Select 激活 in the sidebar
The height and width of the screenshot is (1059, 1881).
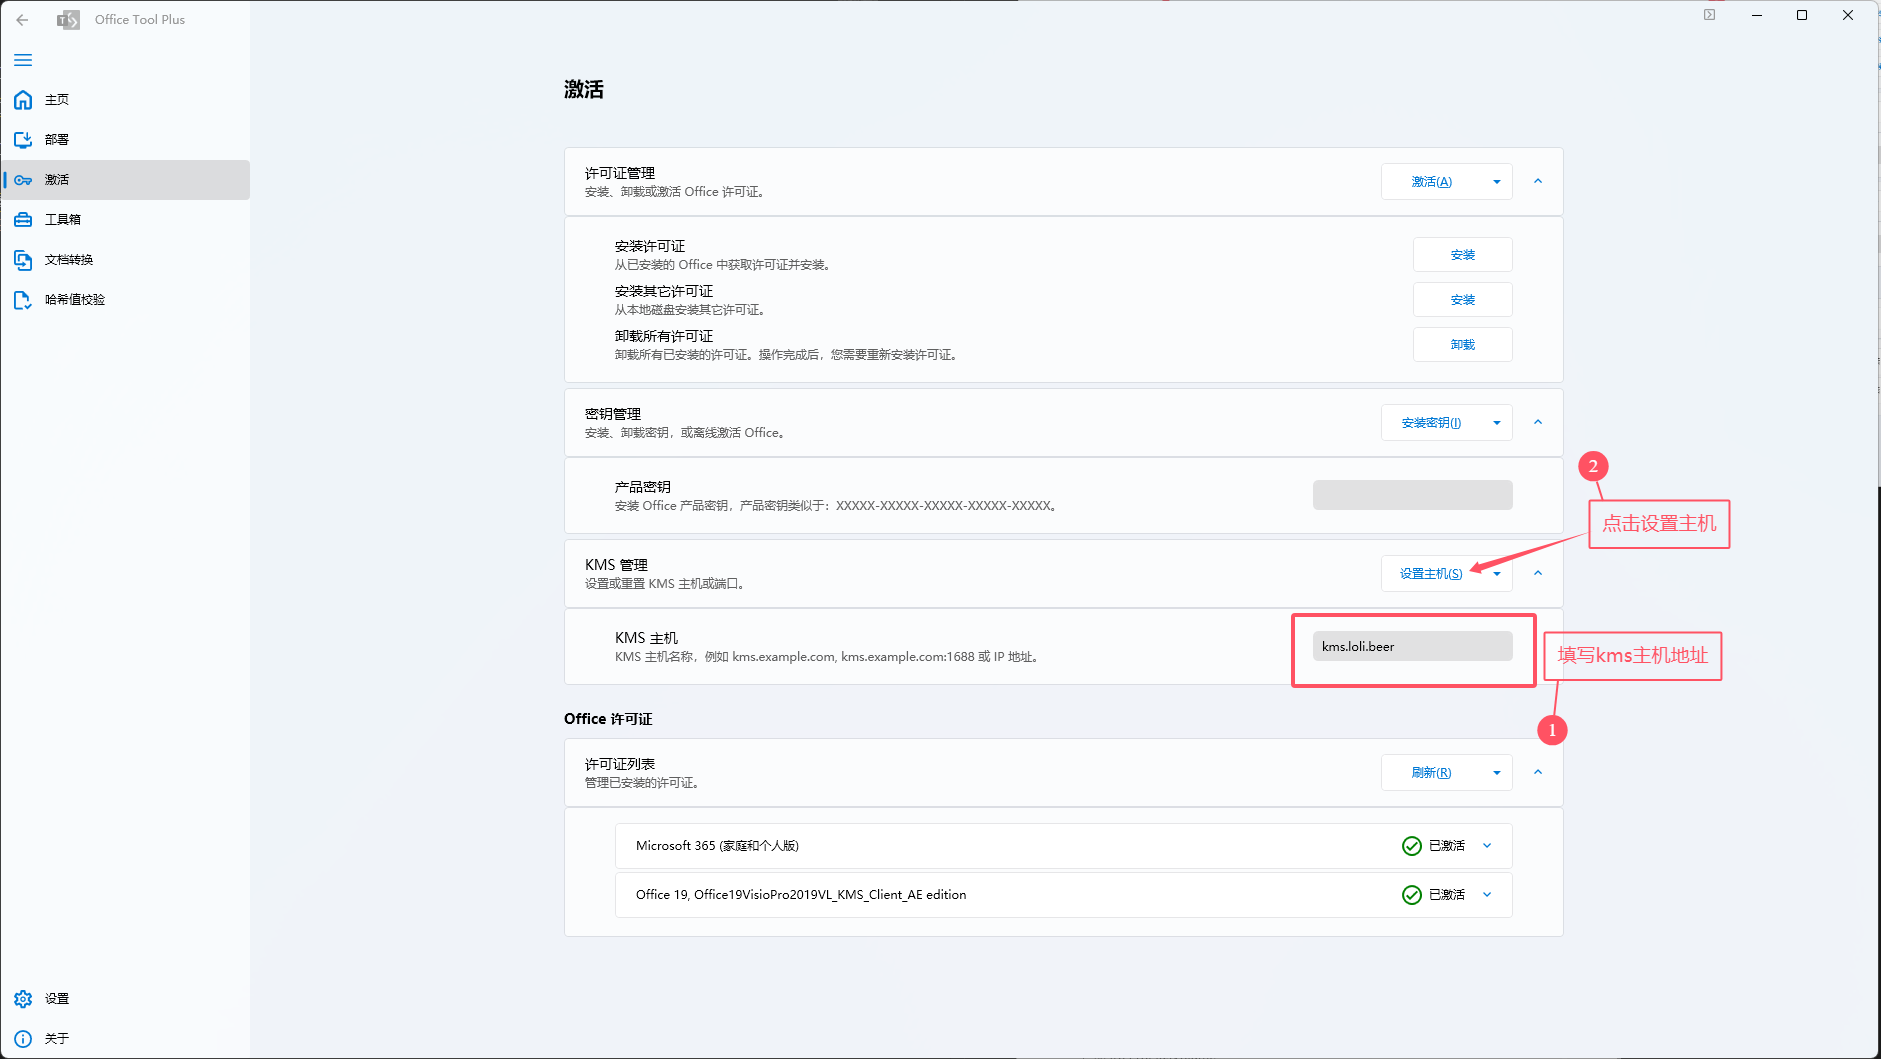[126, 180]
